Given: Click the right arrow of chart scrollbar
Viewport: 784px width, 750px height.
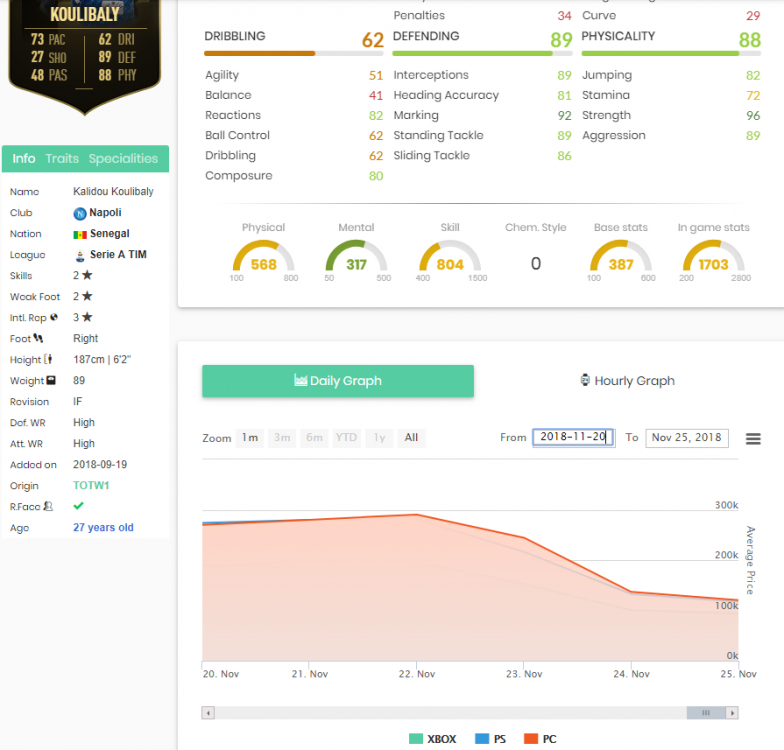Looking at the screenshot, I should click(733, 713).
